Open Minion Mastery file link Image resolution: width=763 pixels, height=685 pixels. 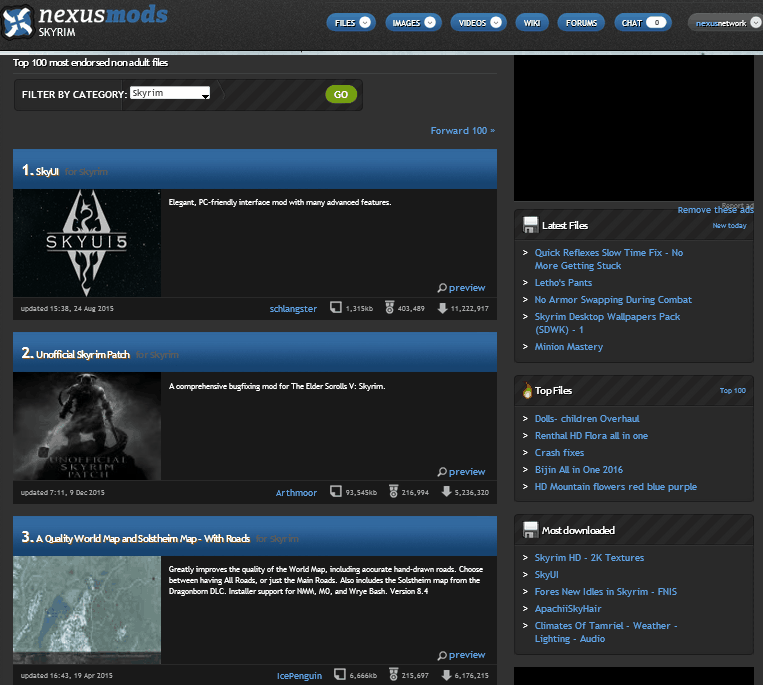coord(568,346)
